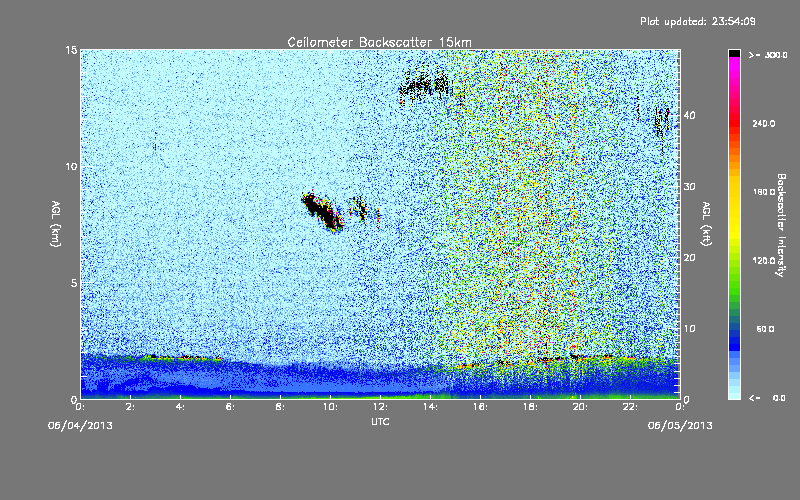This screenshot has height=500, width=800.
Task: Click the "6:" hour tick on time axis
Action: [x=230, y=407]
